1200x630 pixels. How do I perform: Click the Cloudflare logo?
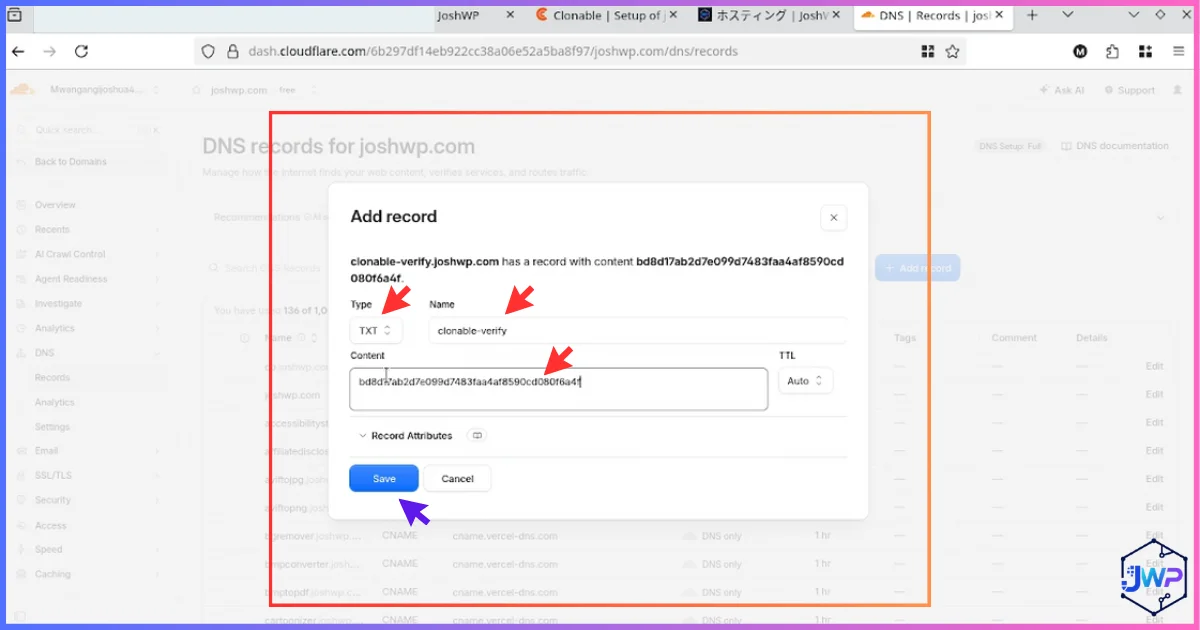(x=23, y=90)
